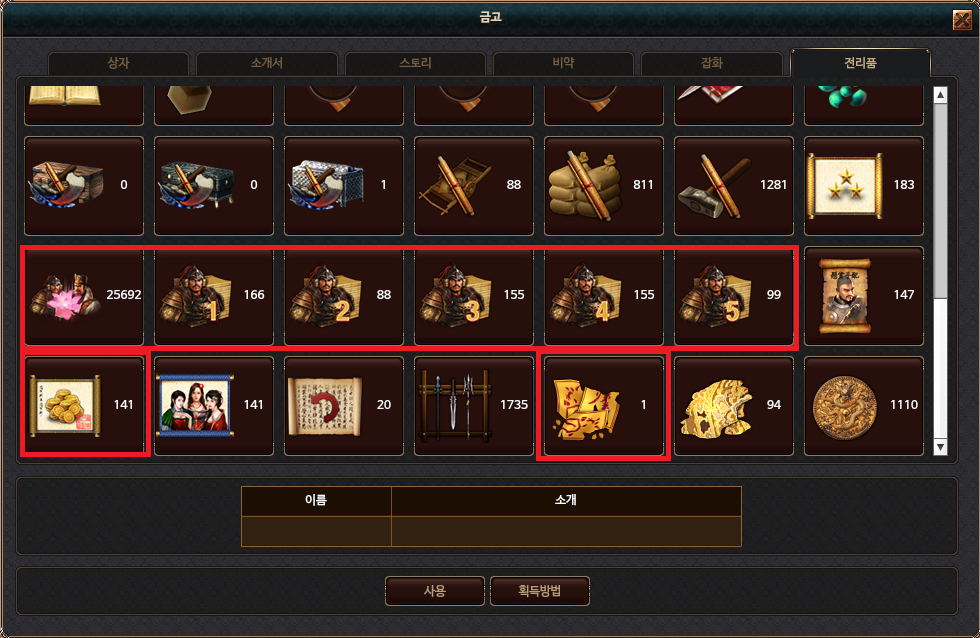Choose the grain sacks item with 811
980x638 pixels.
tap(604, 186)
